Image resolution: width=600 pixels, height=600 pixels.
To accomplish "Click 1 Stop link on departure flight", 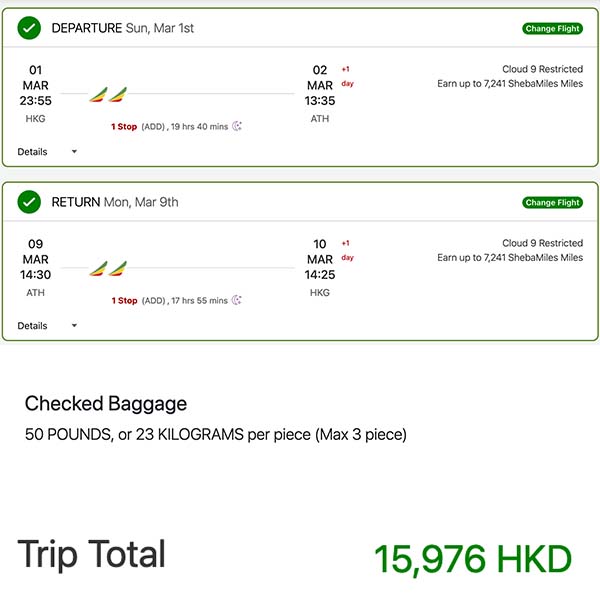I will pos(124,127).
